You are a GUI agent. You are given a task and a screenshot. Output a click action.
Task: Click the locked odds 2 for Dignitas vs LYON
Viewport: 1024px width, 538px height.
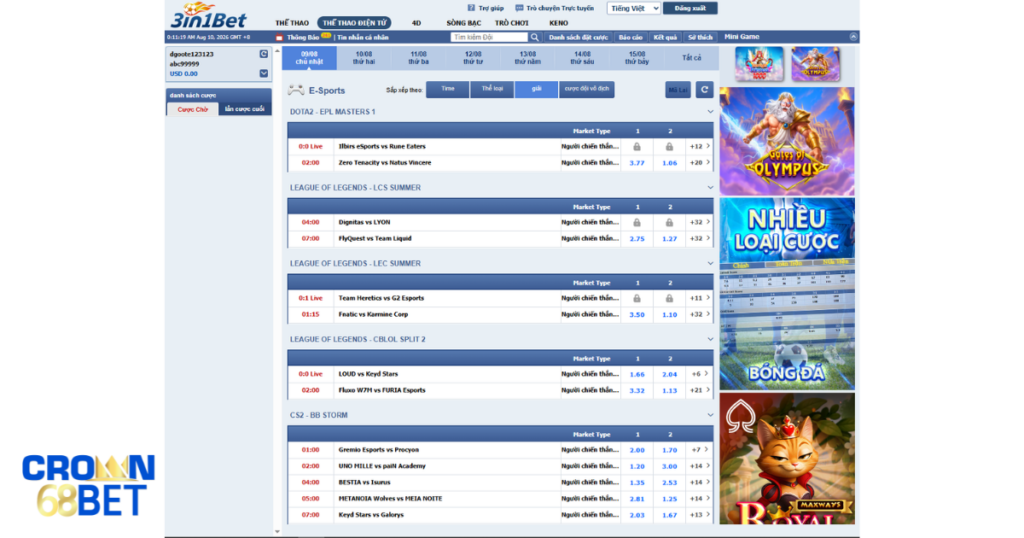click(669, 223)
